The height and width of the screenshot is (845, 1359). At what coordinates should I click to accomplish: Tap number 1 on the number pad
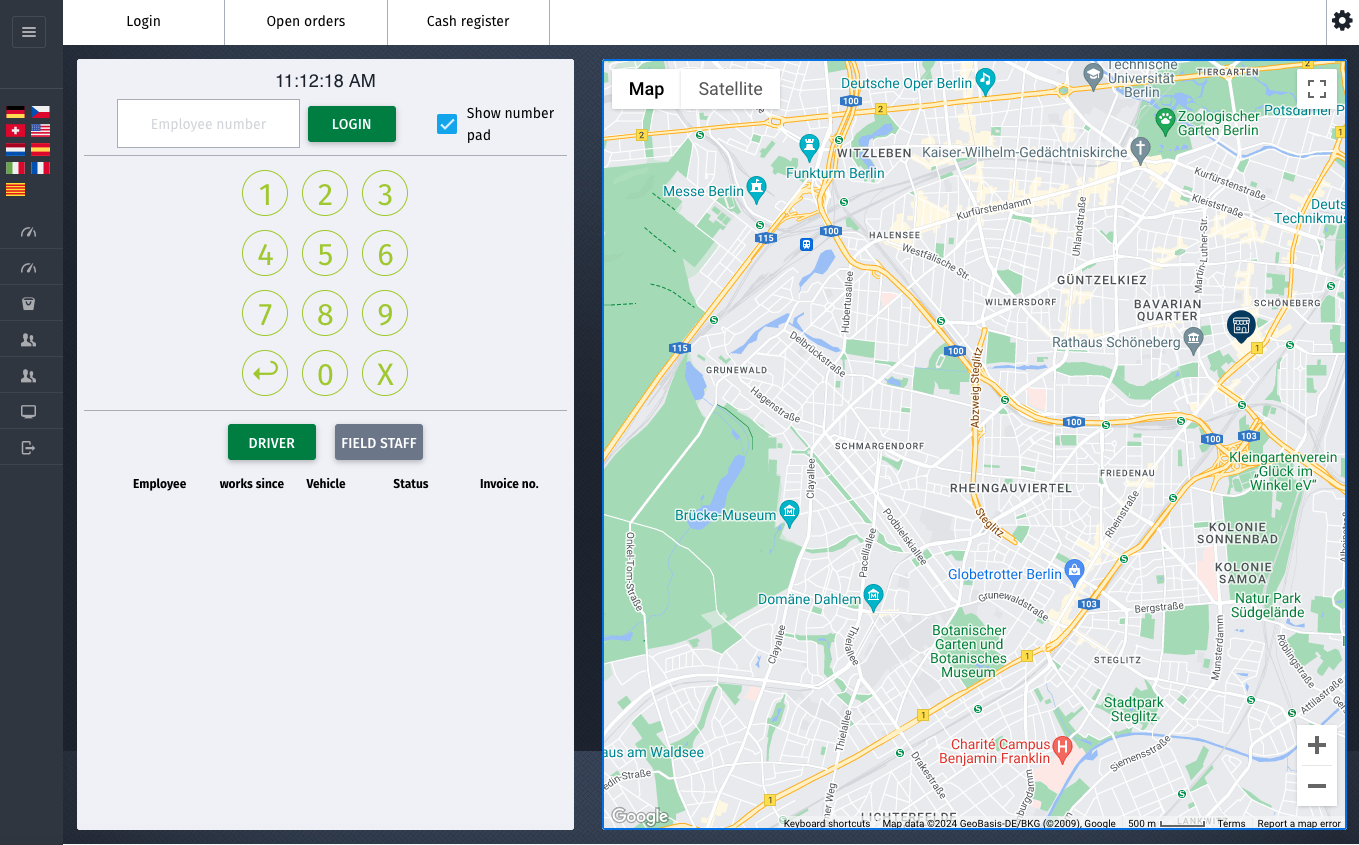point(265,194)
